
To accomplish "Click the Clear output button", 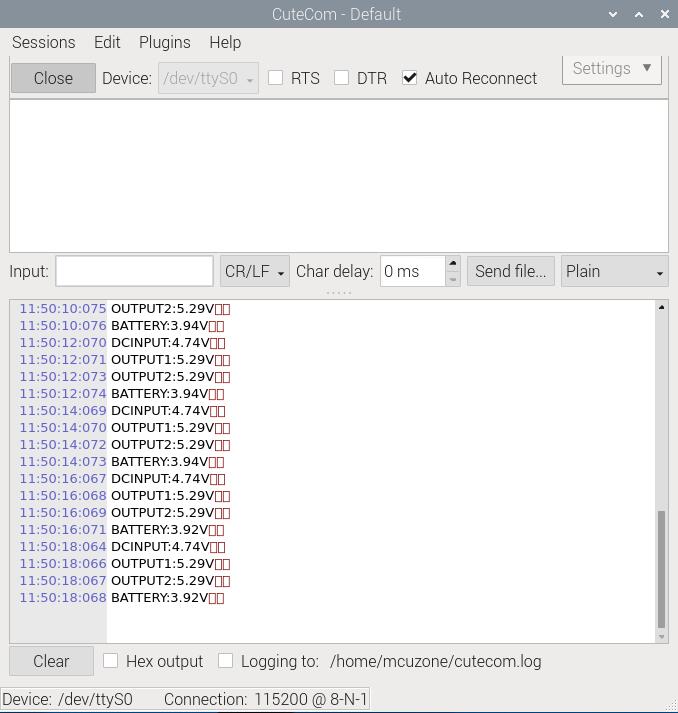I will (51, 661).
